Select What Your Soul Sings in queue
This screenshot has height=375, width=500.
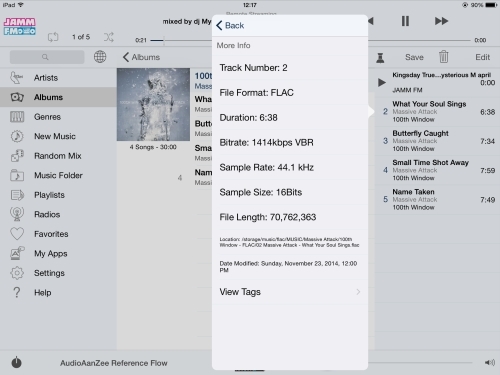tap(437, 112)
